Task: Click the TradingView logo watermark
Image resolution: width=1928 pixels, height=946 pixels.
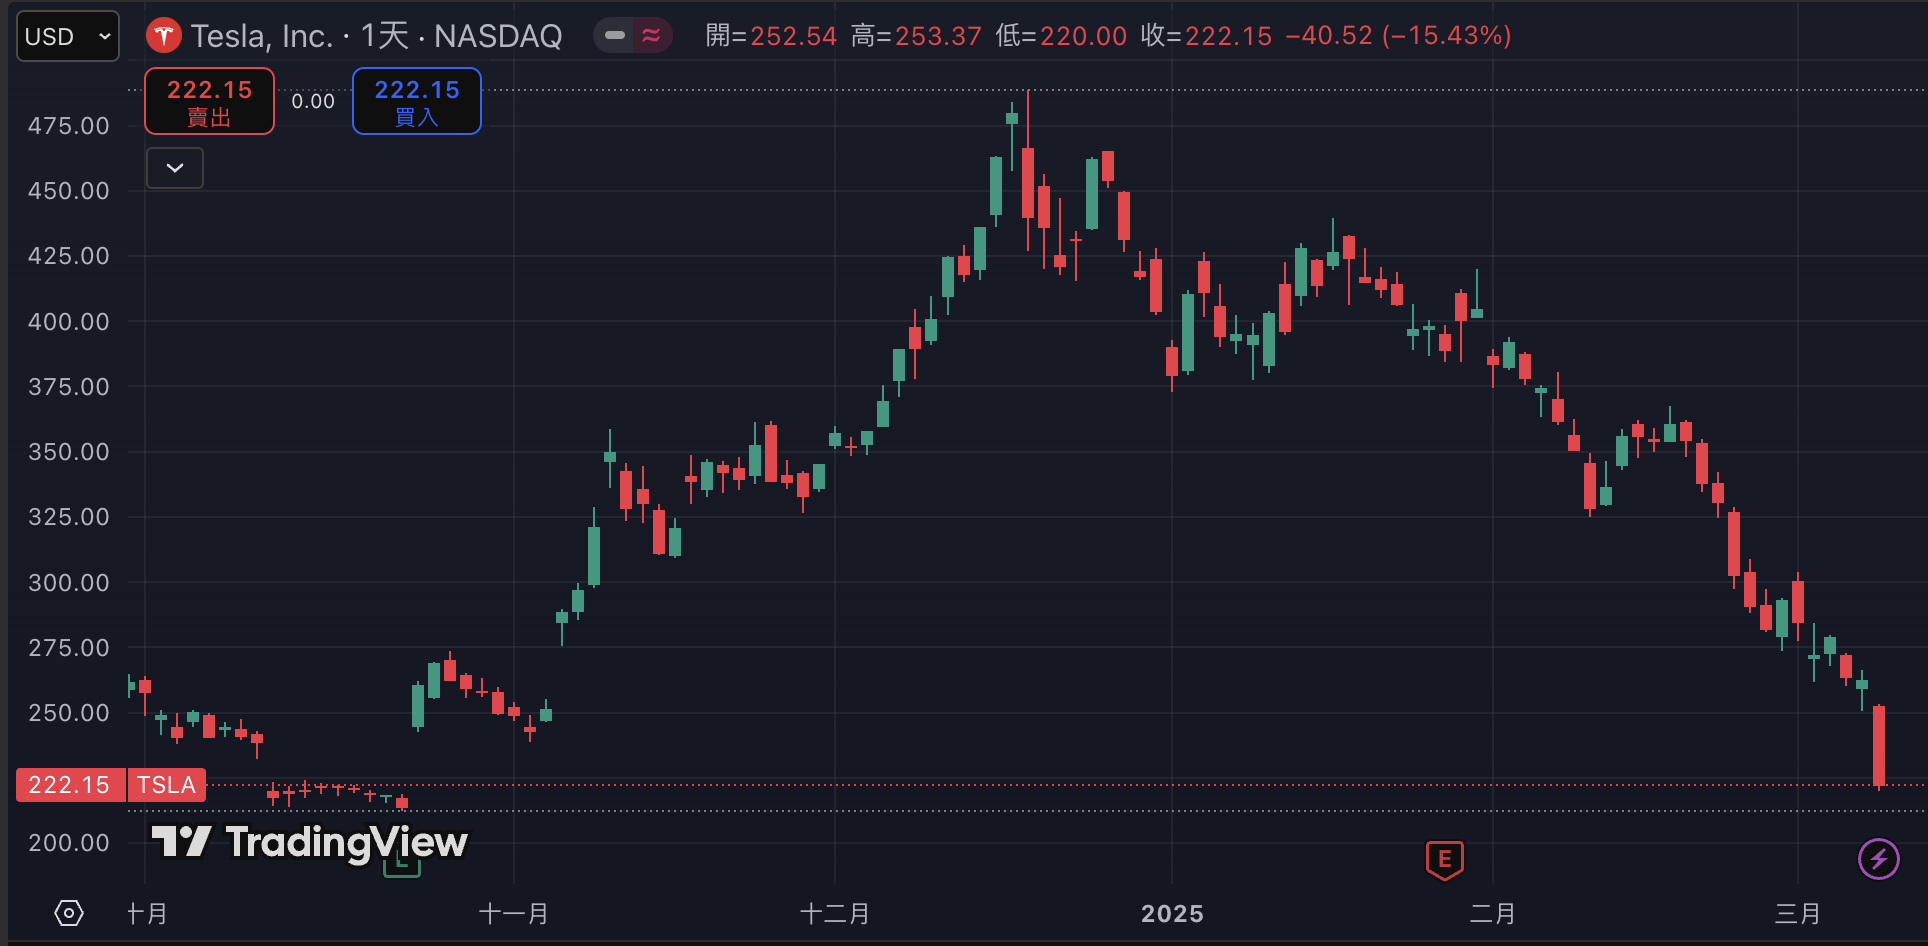Action: tap(310, 842)
